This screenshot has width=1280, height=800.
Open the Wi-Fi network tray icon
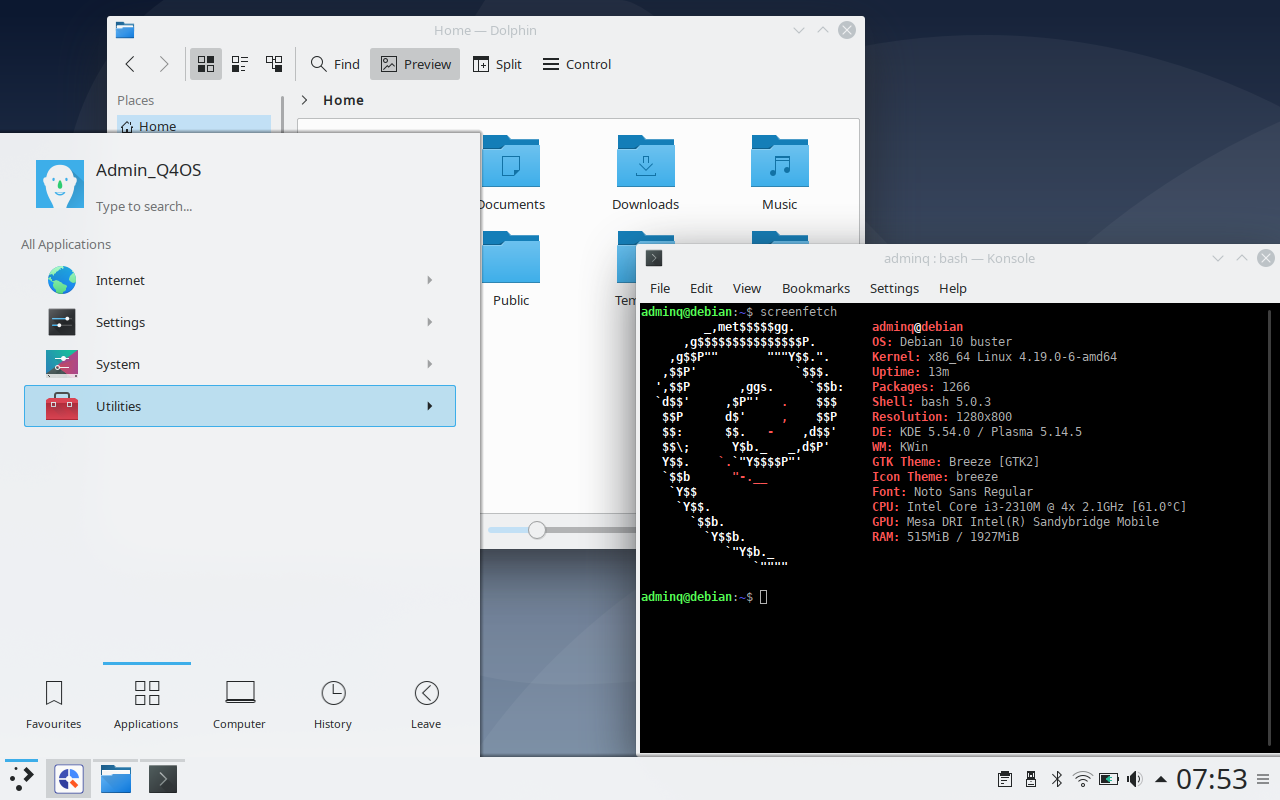click(1082, 779)
